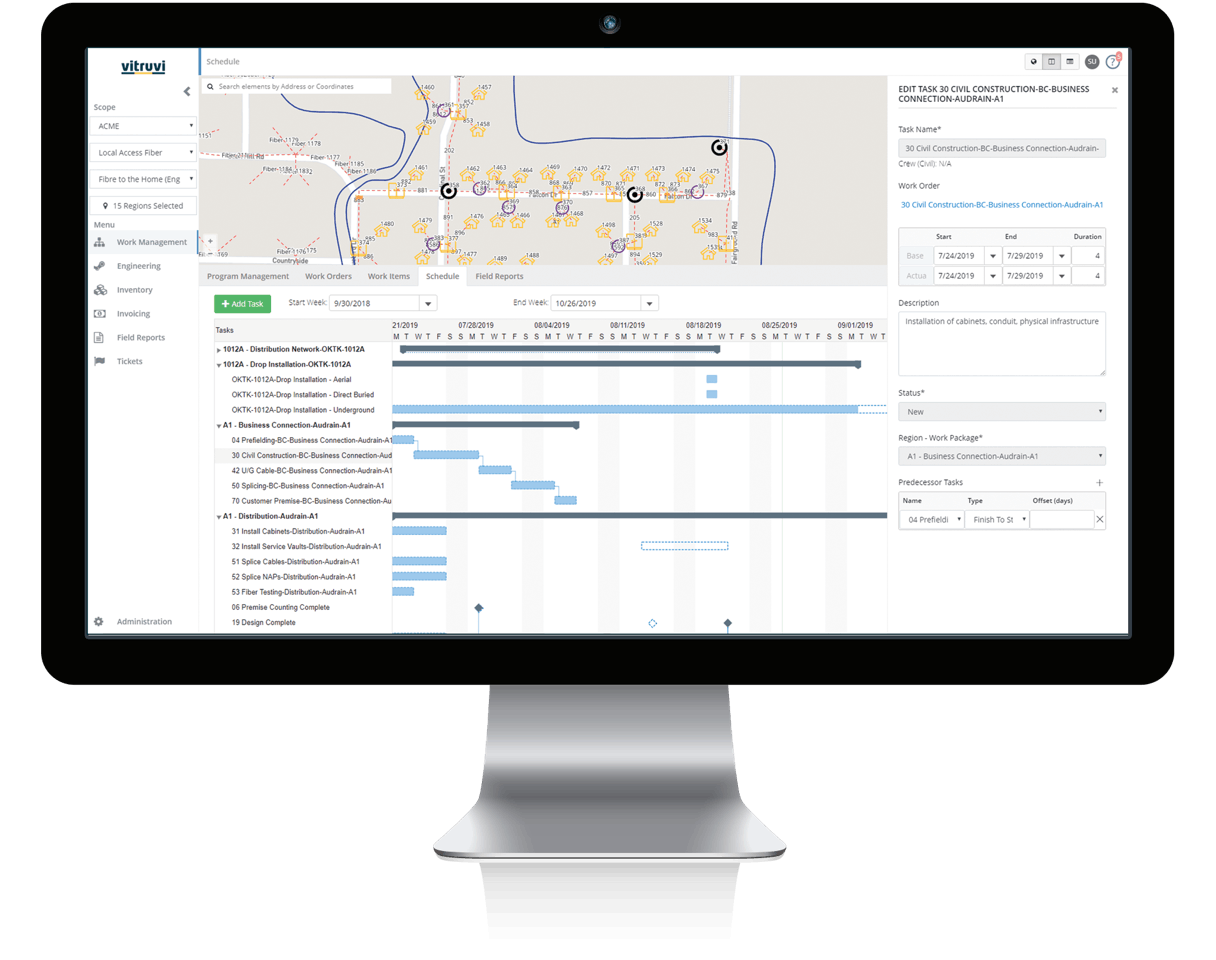Open help via the question mark icon
1216x960 pixels.
tap(1113, 61)
